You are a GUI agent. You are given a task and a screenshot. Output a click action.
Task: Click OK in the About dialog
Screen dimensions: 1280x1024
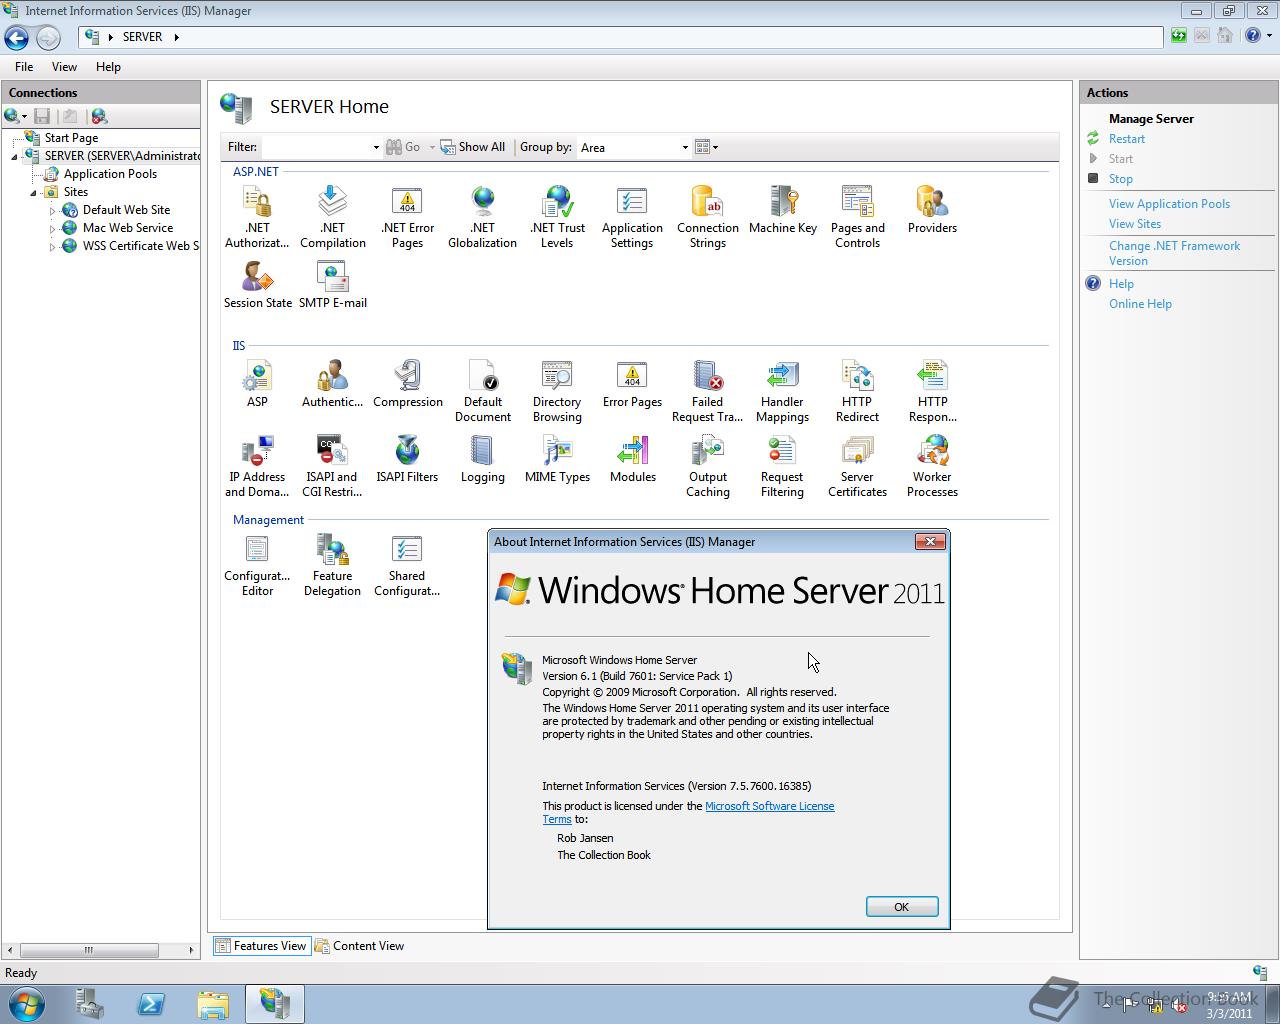tap(901, 907)
